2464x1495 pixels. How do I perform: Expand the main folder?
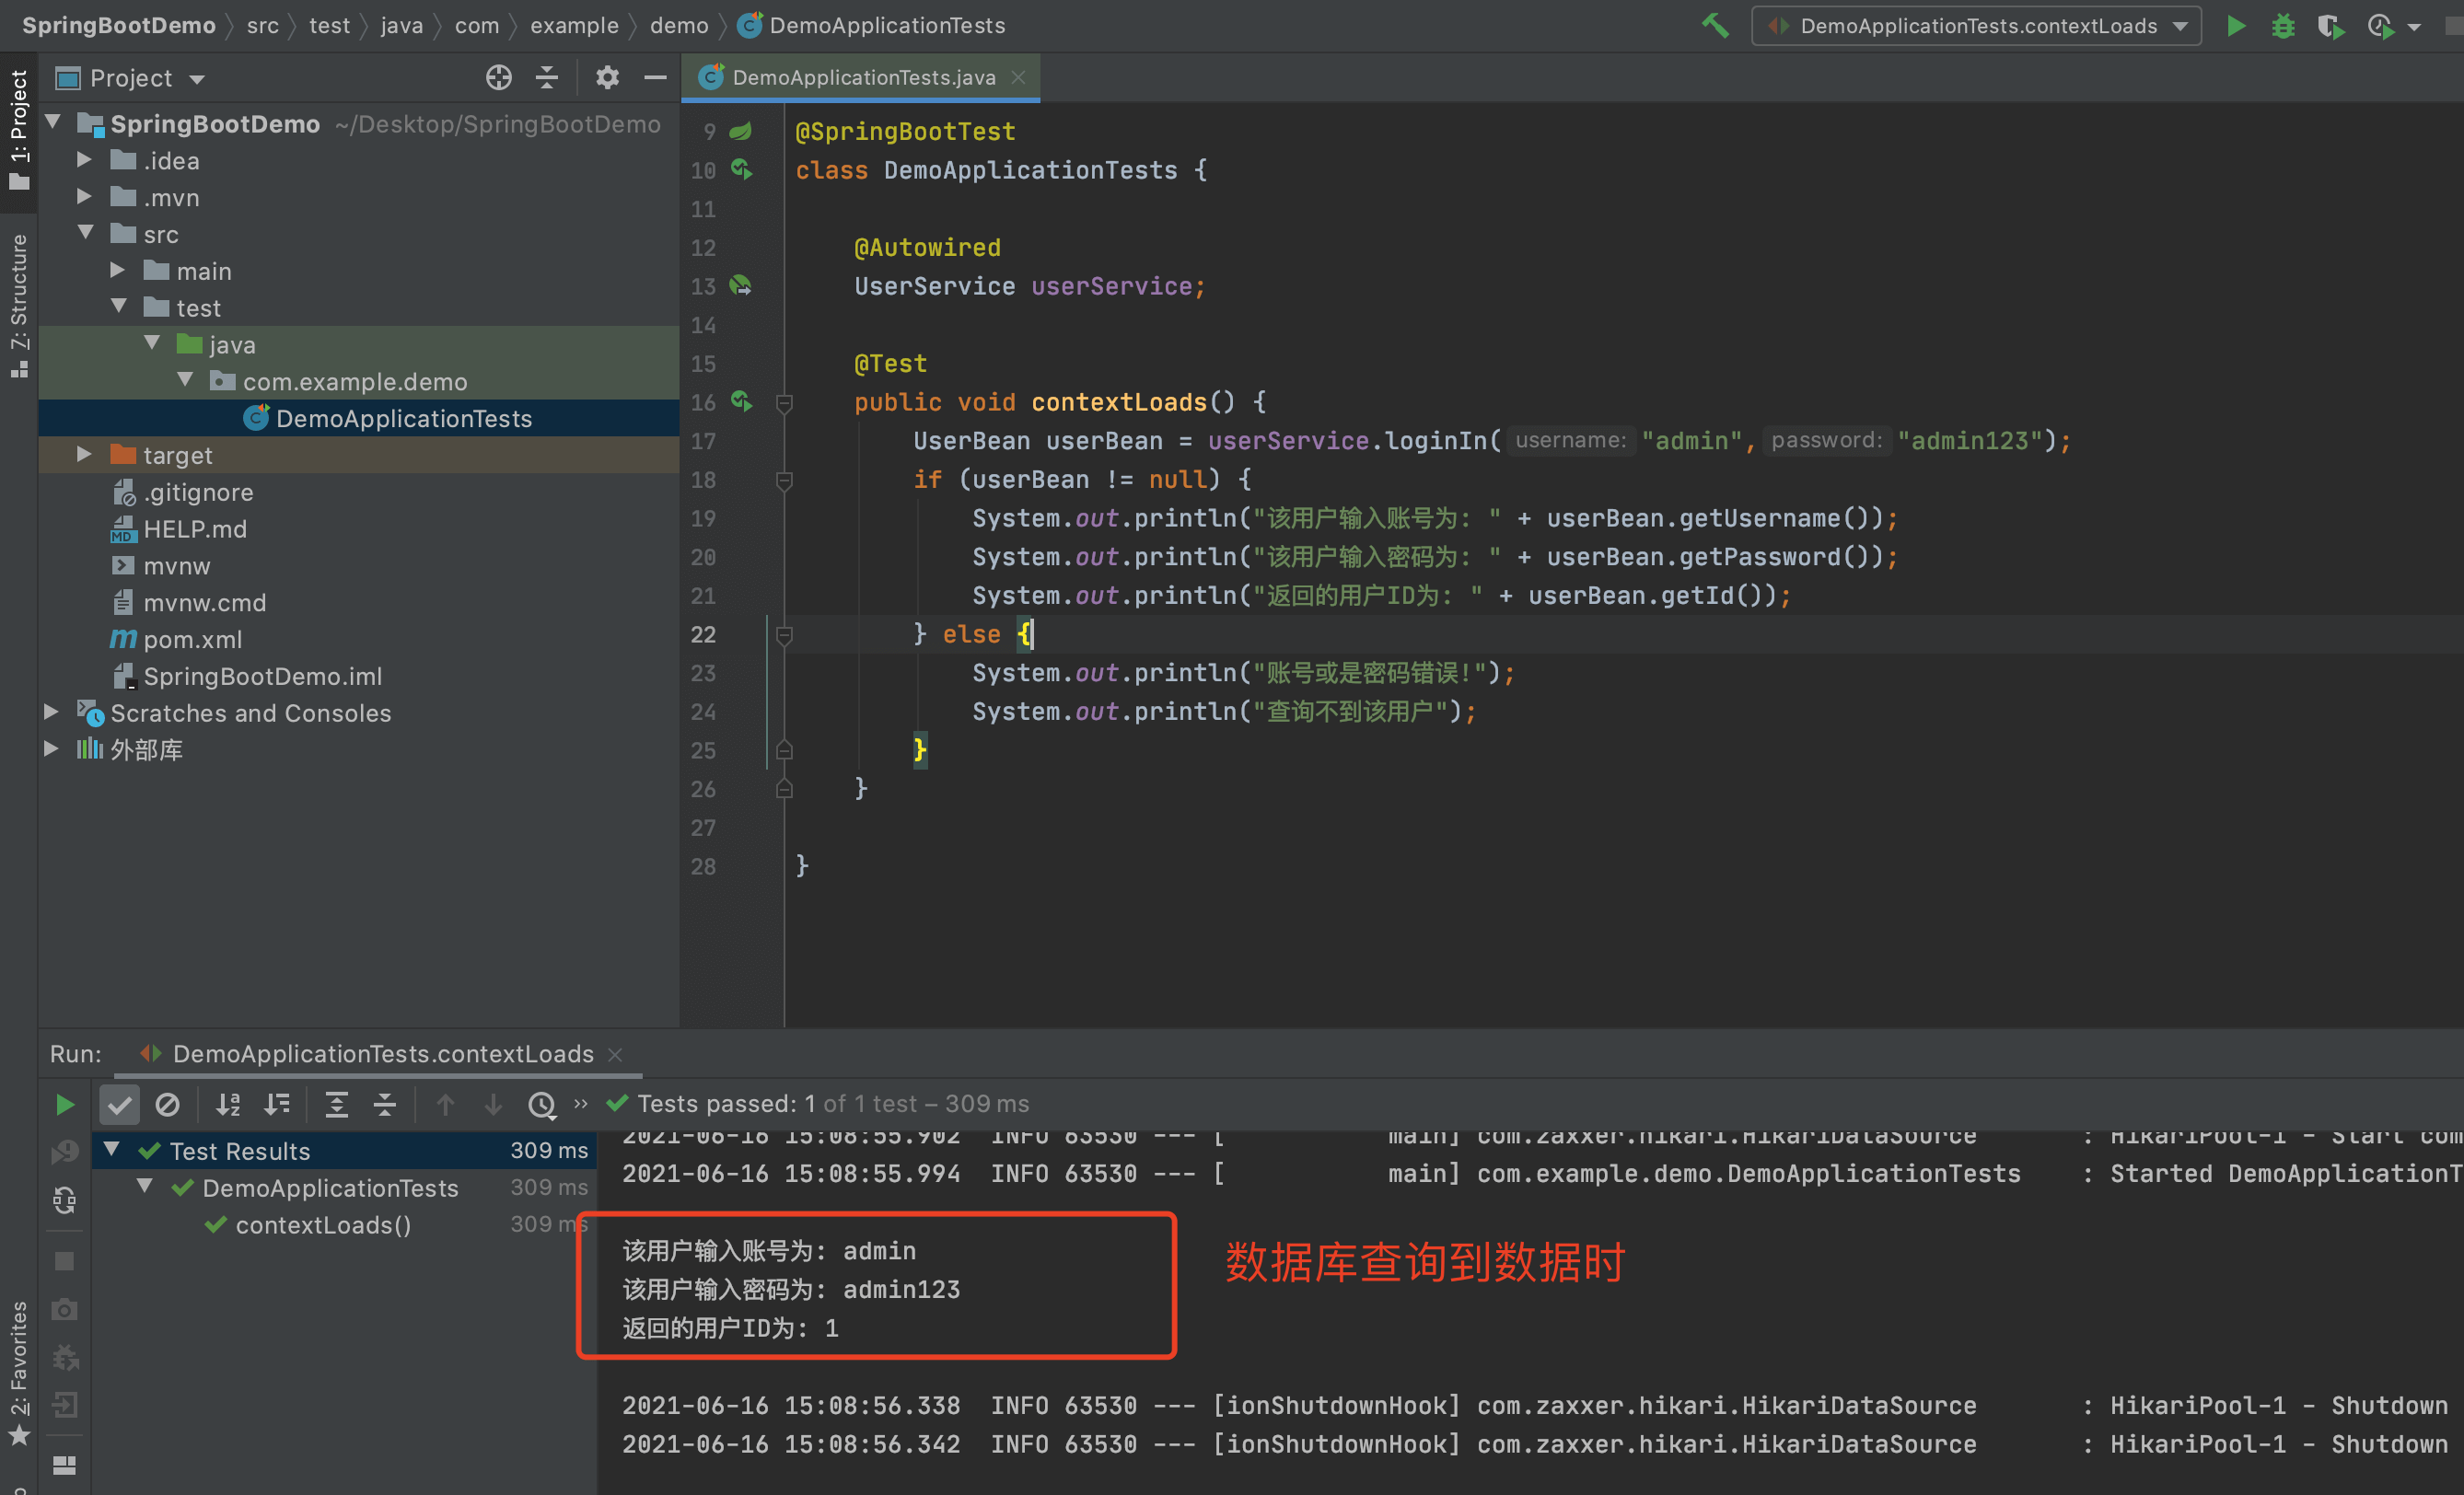(118, 270)
